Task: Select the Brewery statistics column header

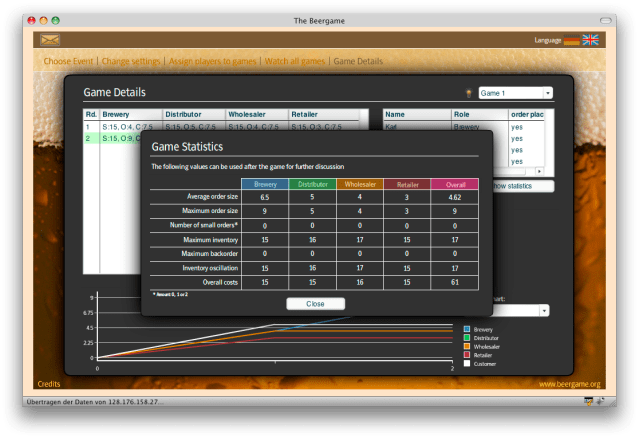Action: pyautogui.click(x=265, y=184)
